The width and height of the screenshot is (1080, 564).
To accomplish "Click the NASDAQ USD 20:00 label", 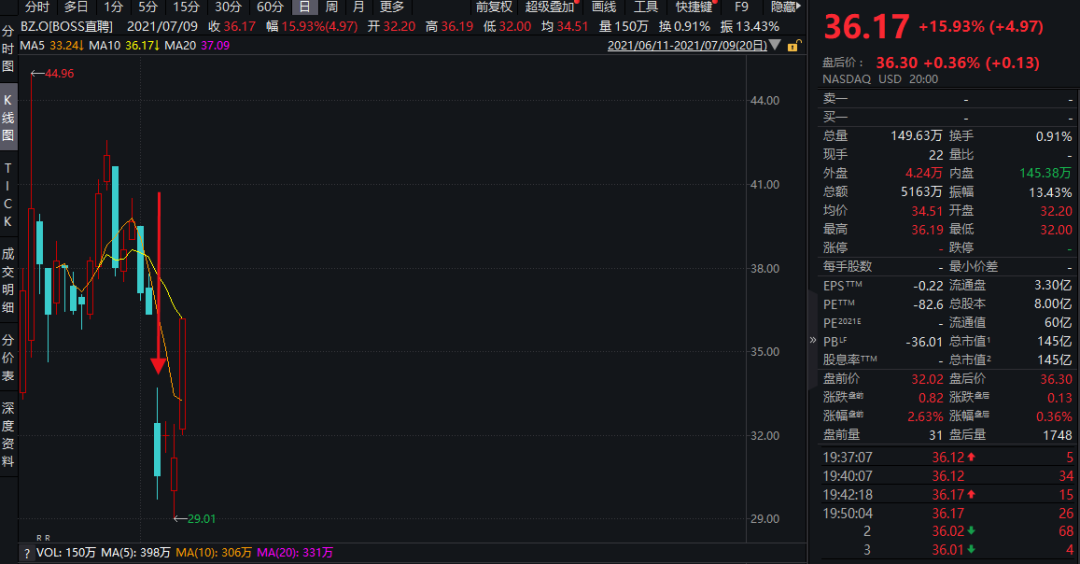I will 880,79.
